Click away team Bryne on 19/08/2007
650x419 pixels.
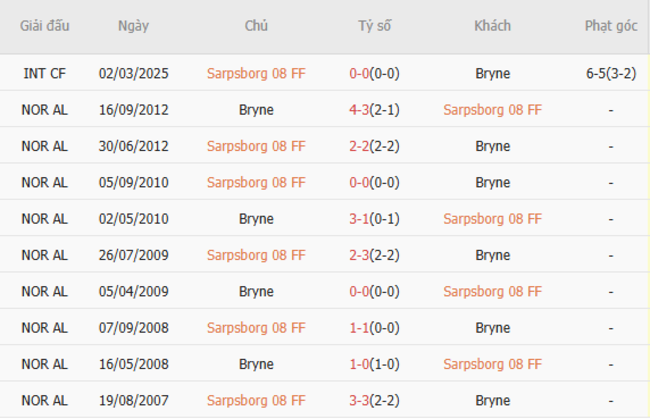[x=492, y=400]
